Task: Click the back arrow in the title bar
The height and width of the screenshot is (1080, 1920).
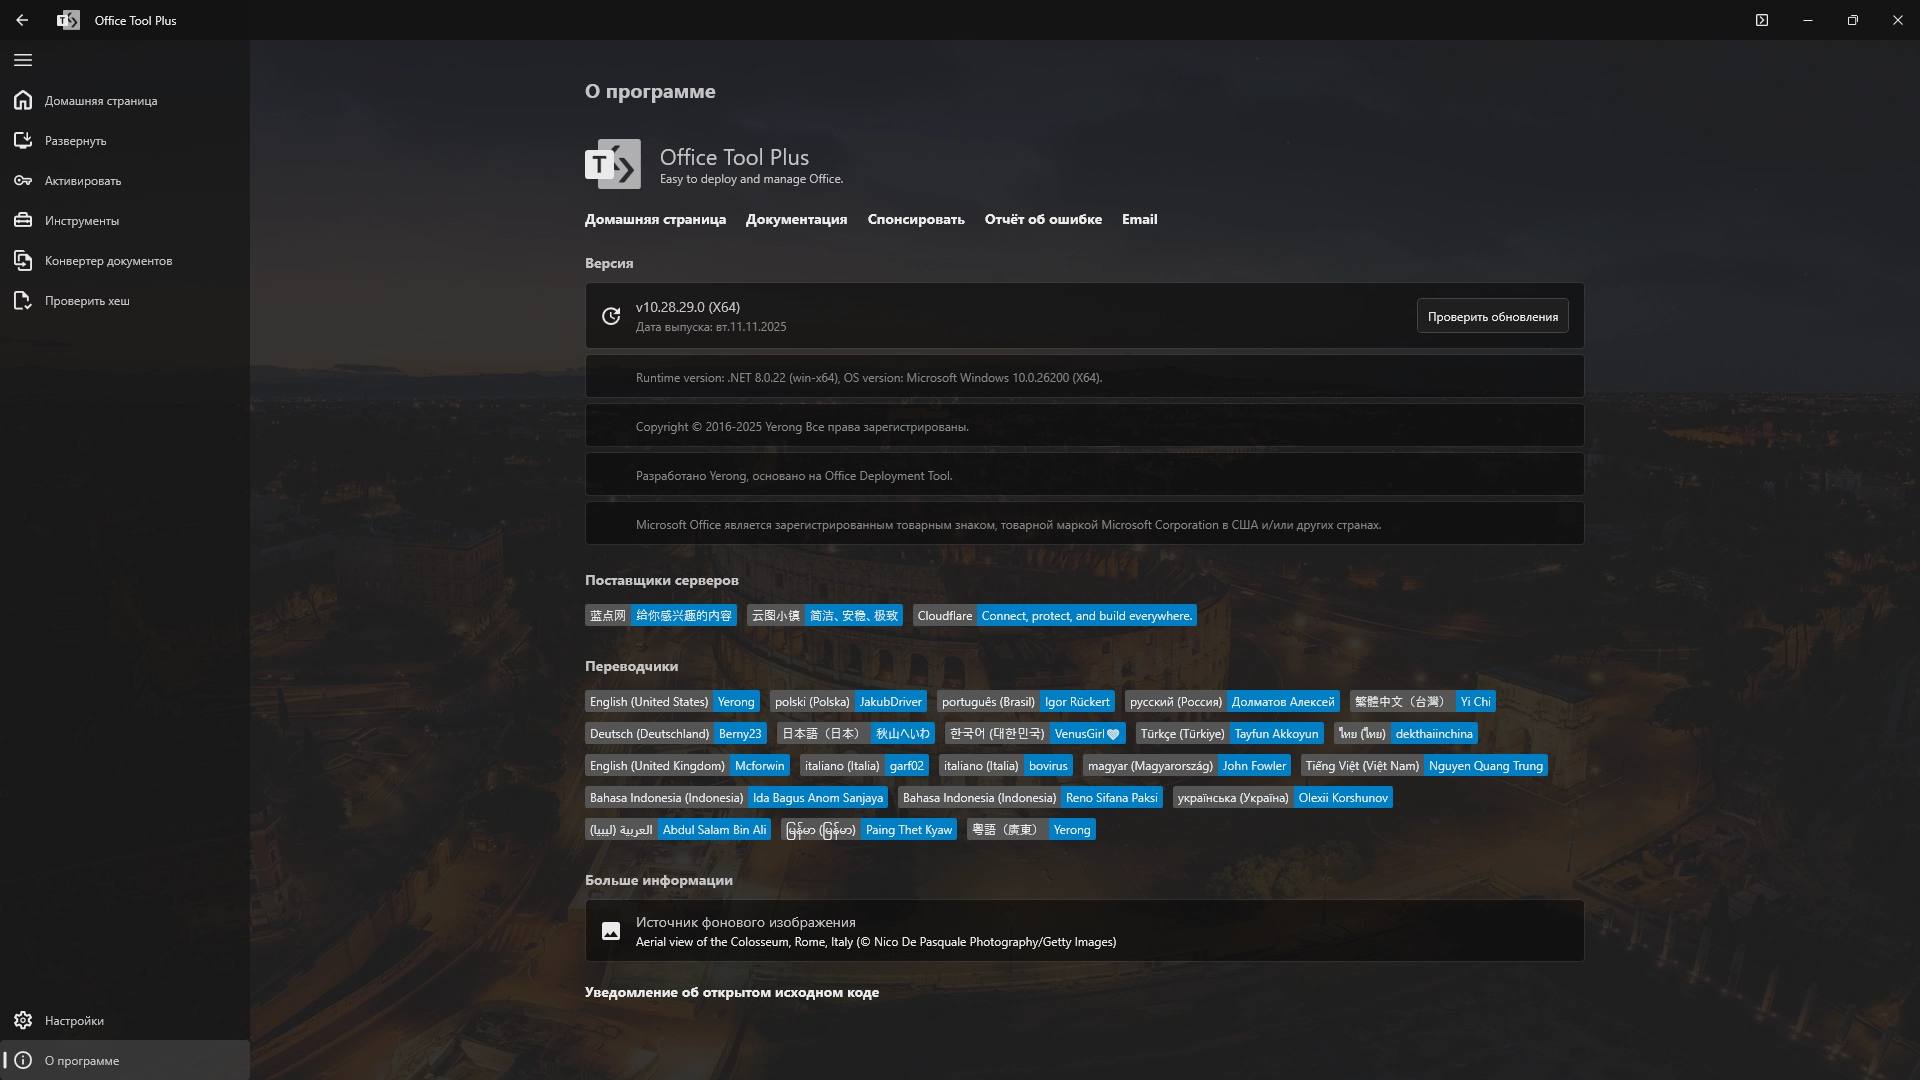Action: [22, 20]
